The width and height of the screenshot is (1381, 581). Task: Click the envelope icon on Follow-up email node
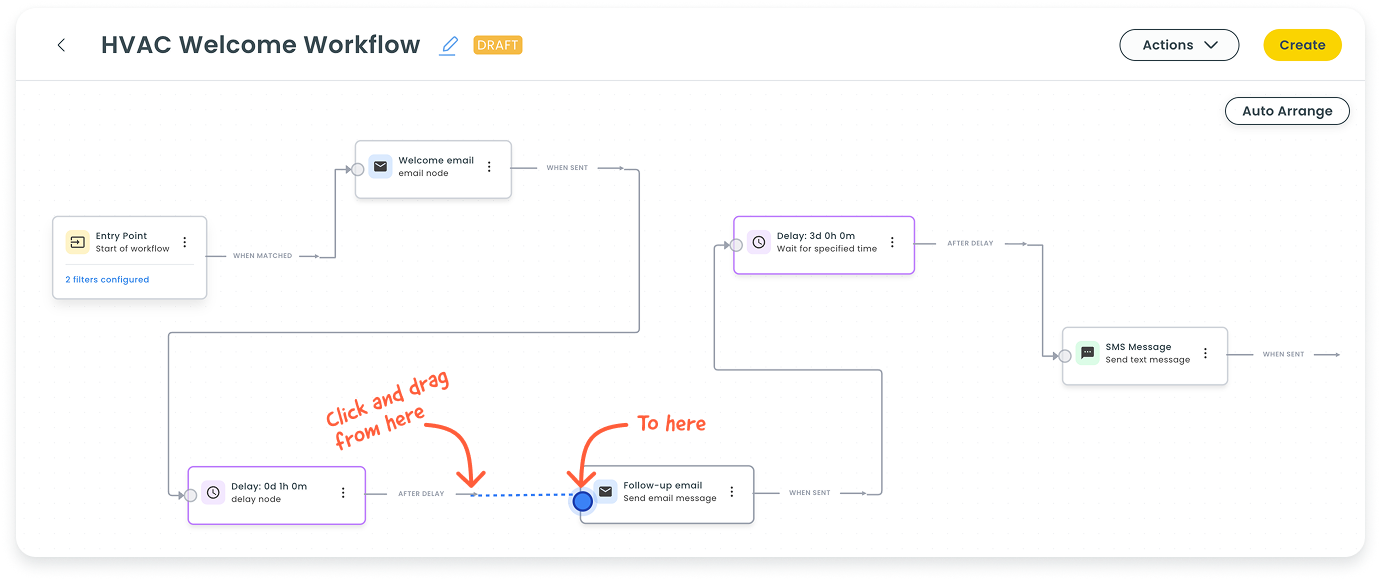tap(604, 491)
